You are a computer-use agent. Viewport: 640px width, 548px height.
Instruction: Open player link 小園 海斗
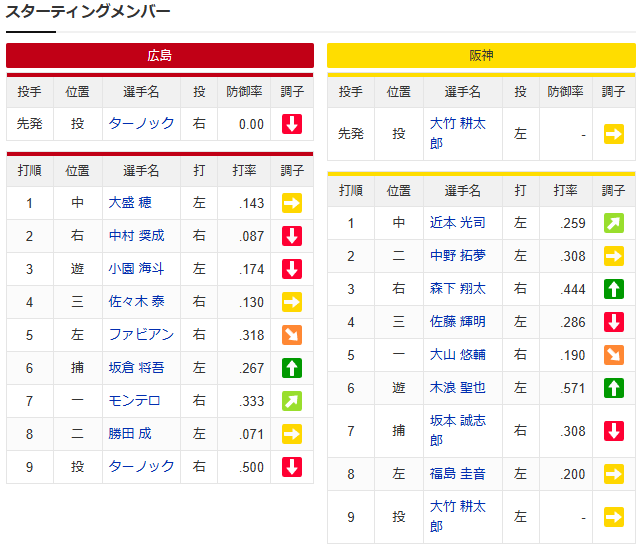136,268
